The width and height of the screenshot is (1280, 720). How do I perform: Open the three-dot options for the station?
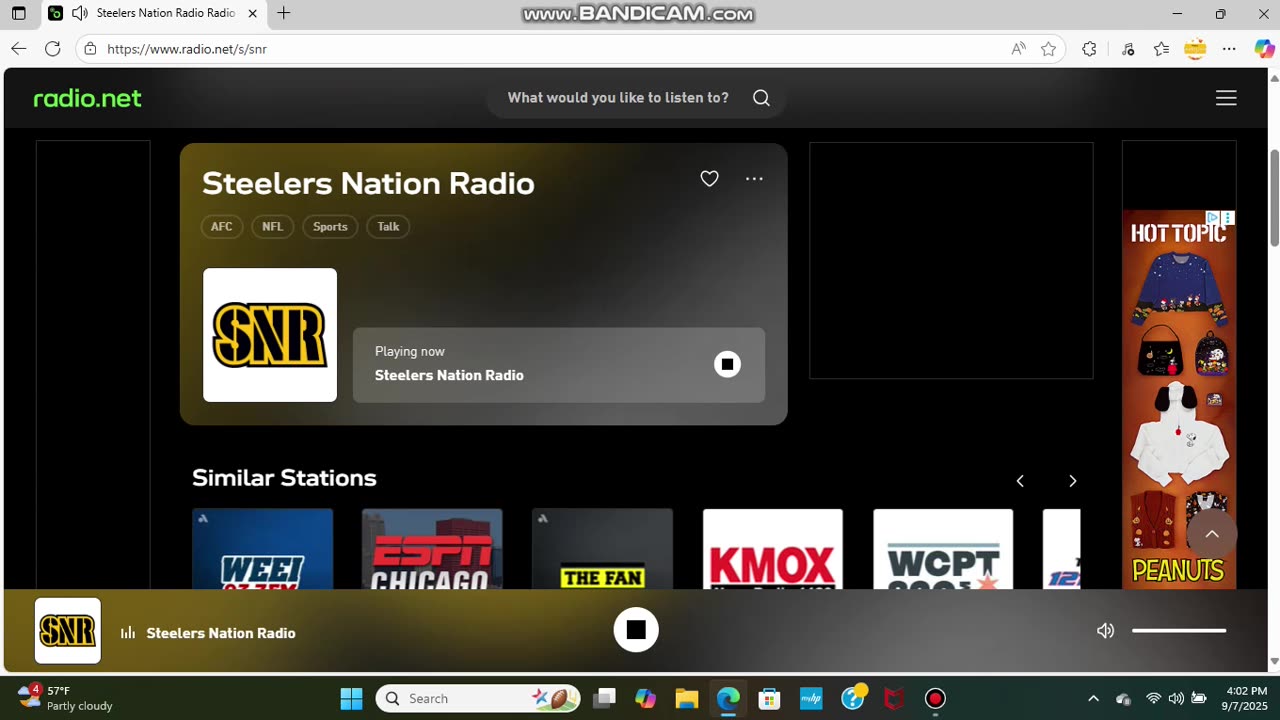754,179
